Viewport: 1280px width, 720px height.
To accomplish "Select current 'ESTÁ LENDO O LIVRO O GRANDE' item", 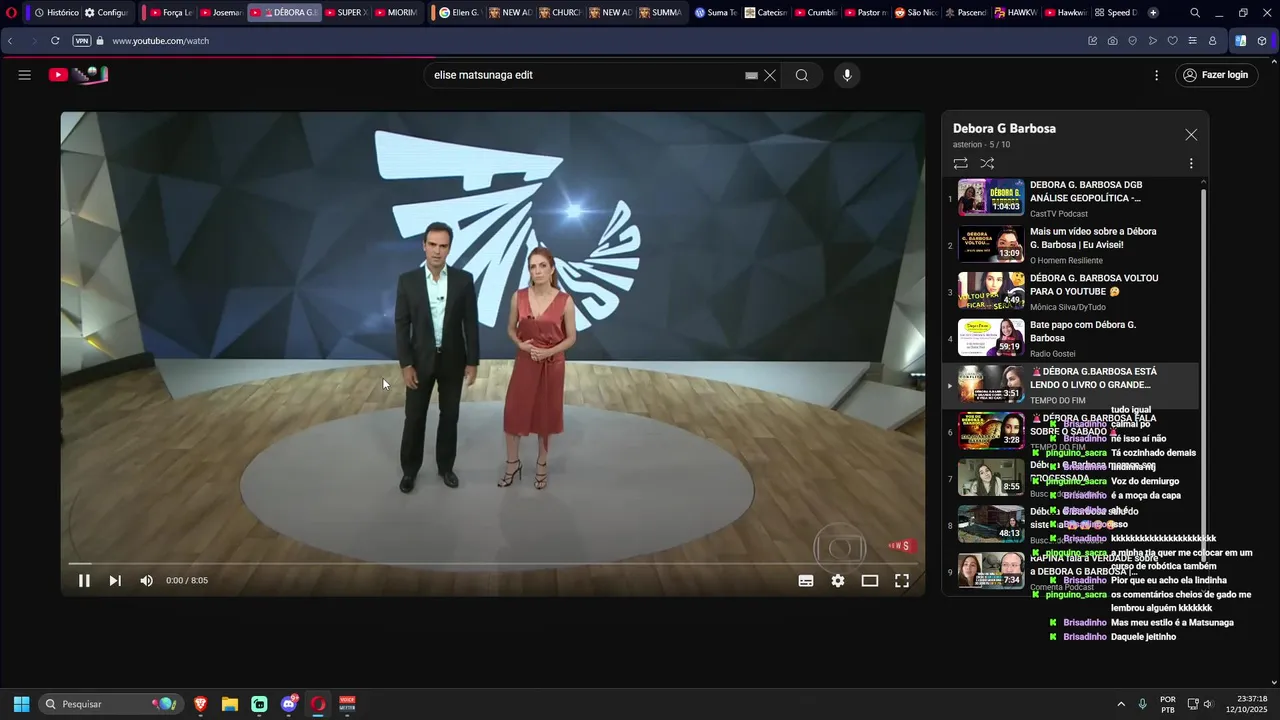I will pos(1072,386).
